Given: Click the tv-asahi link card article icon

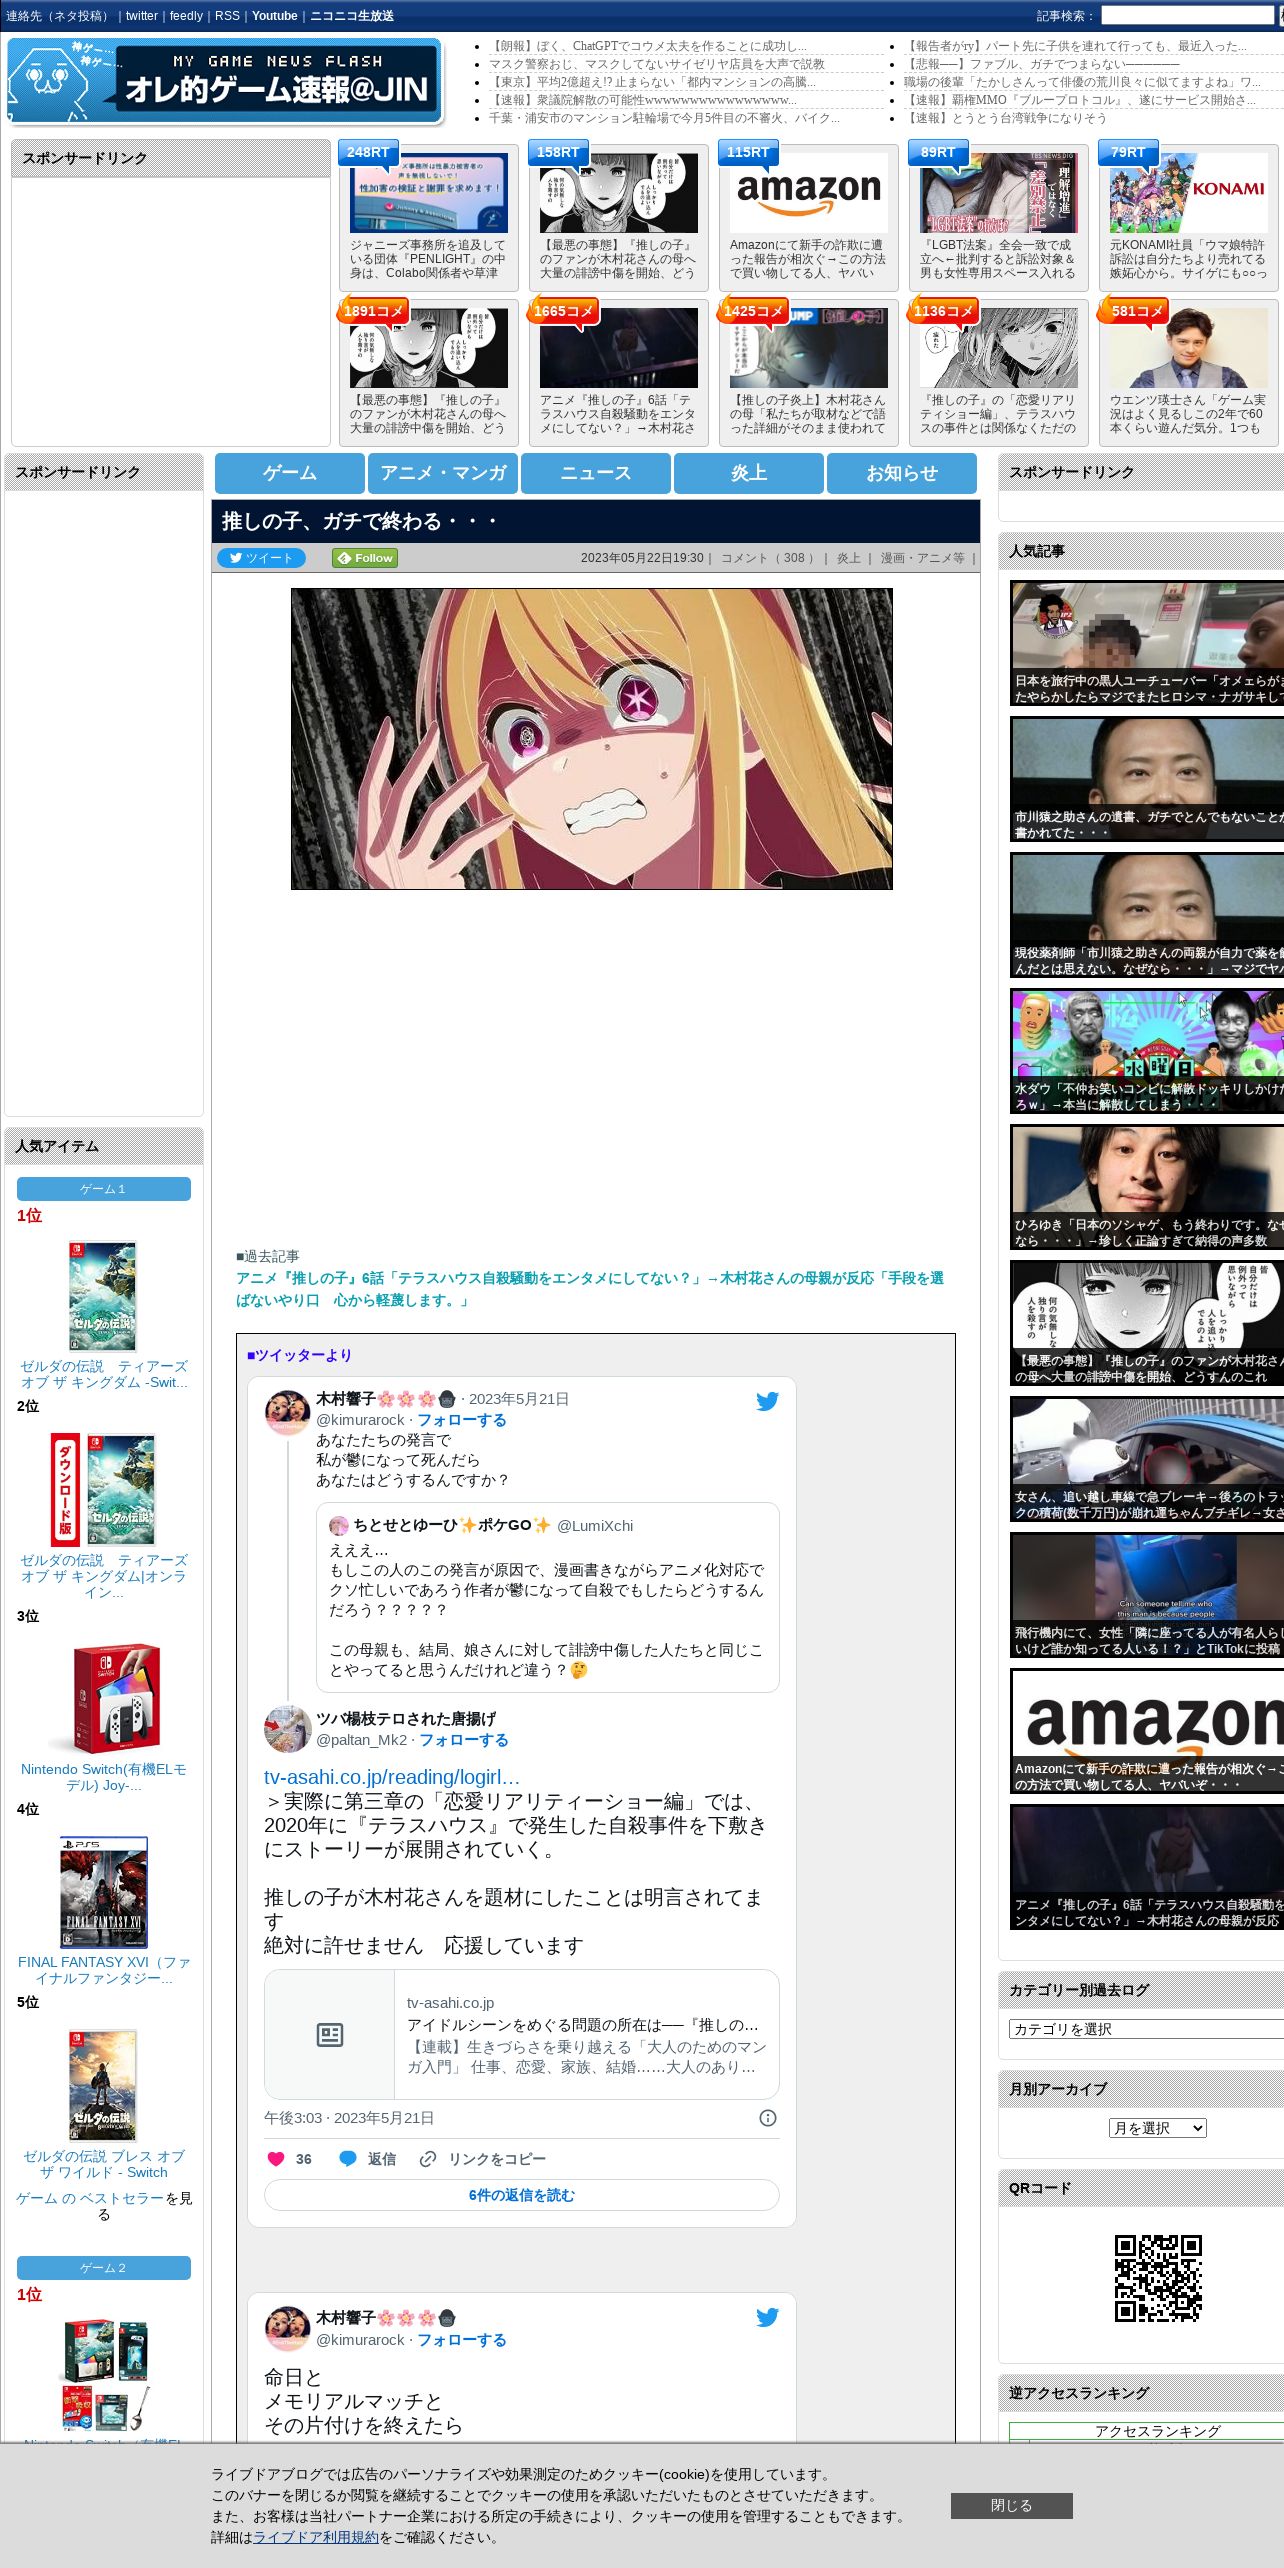Looking at the screenshot, I should pyautogui.click(x=330, y=2035).
